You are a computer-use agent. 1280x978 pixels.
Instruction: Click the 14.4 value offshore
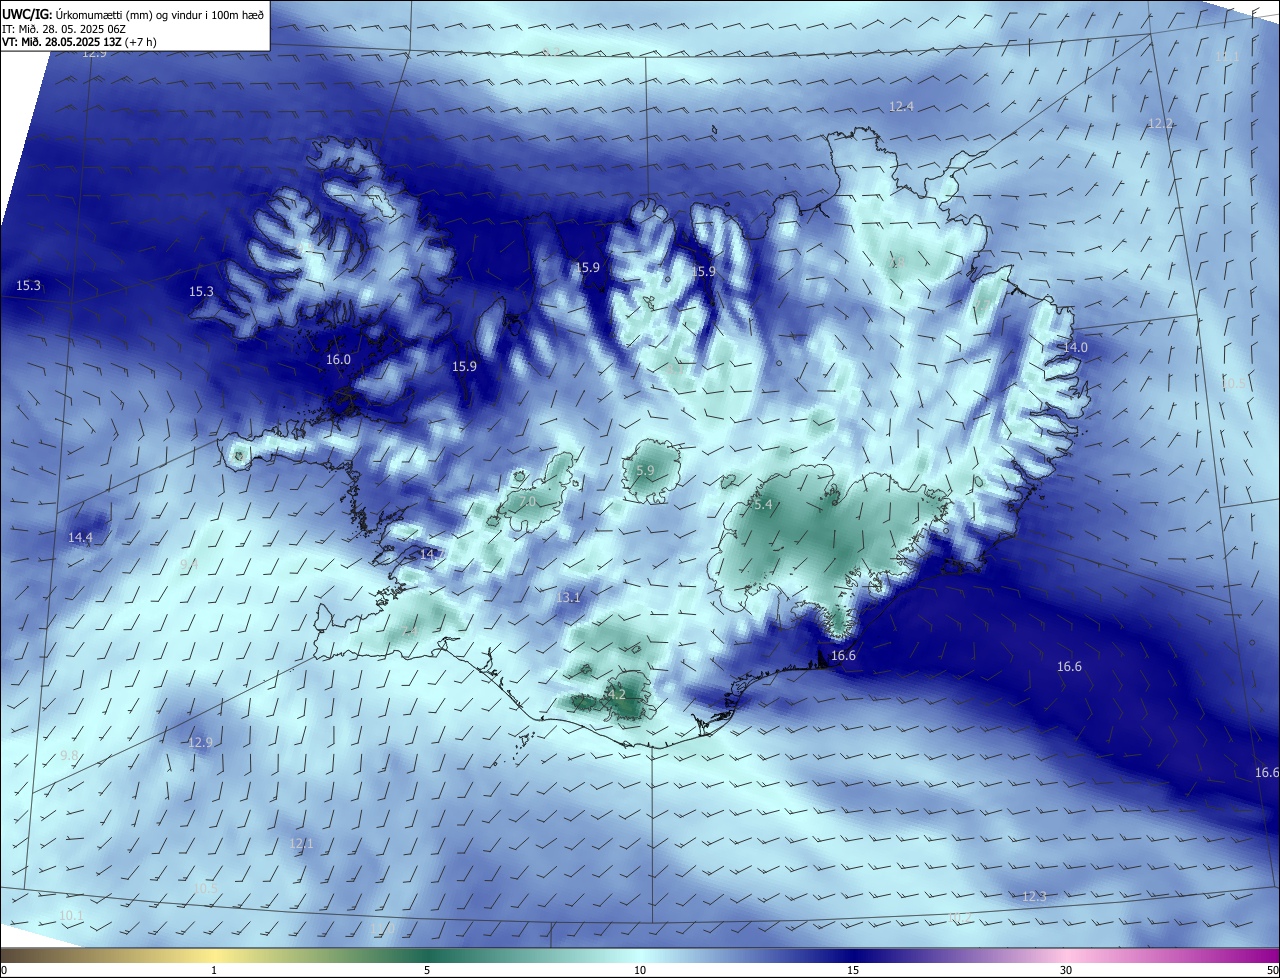80,538
